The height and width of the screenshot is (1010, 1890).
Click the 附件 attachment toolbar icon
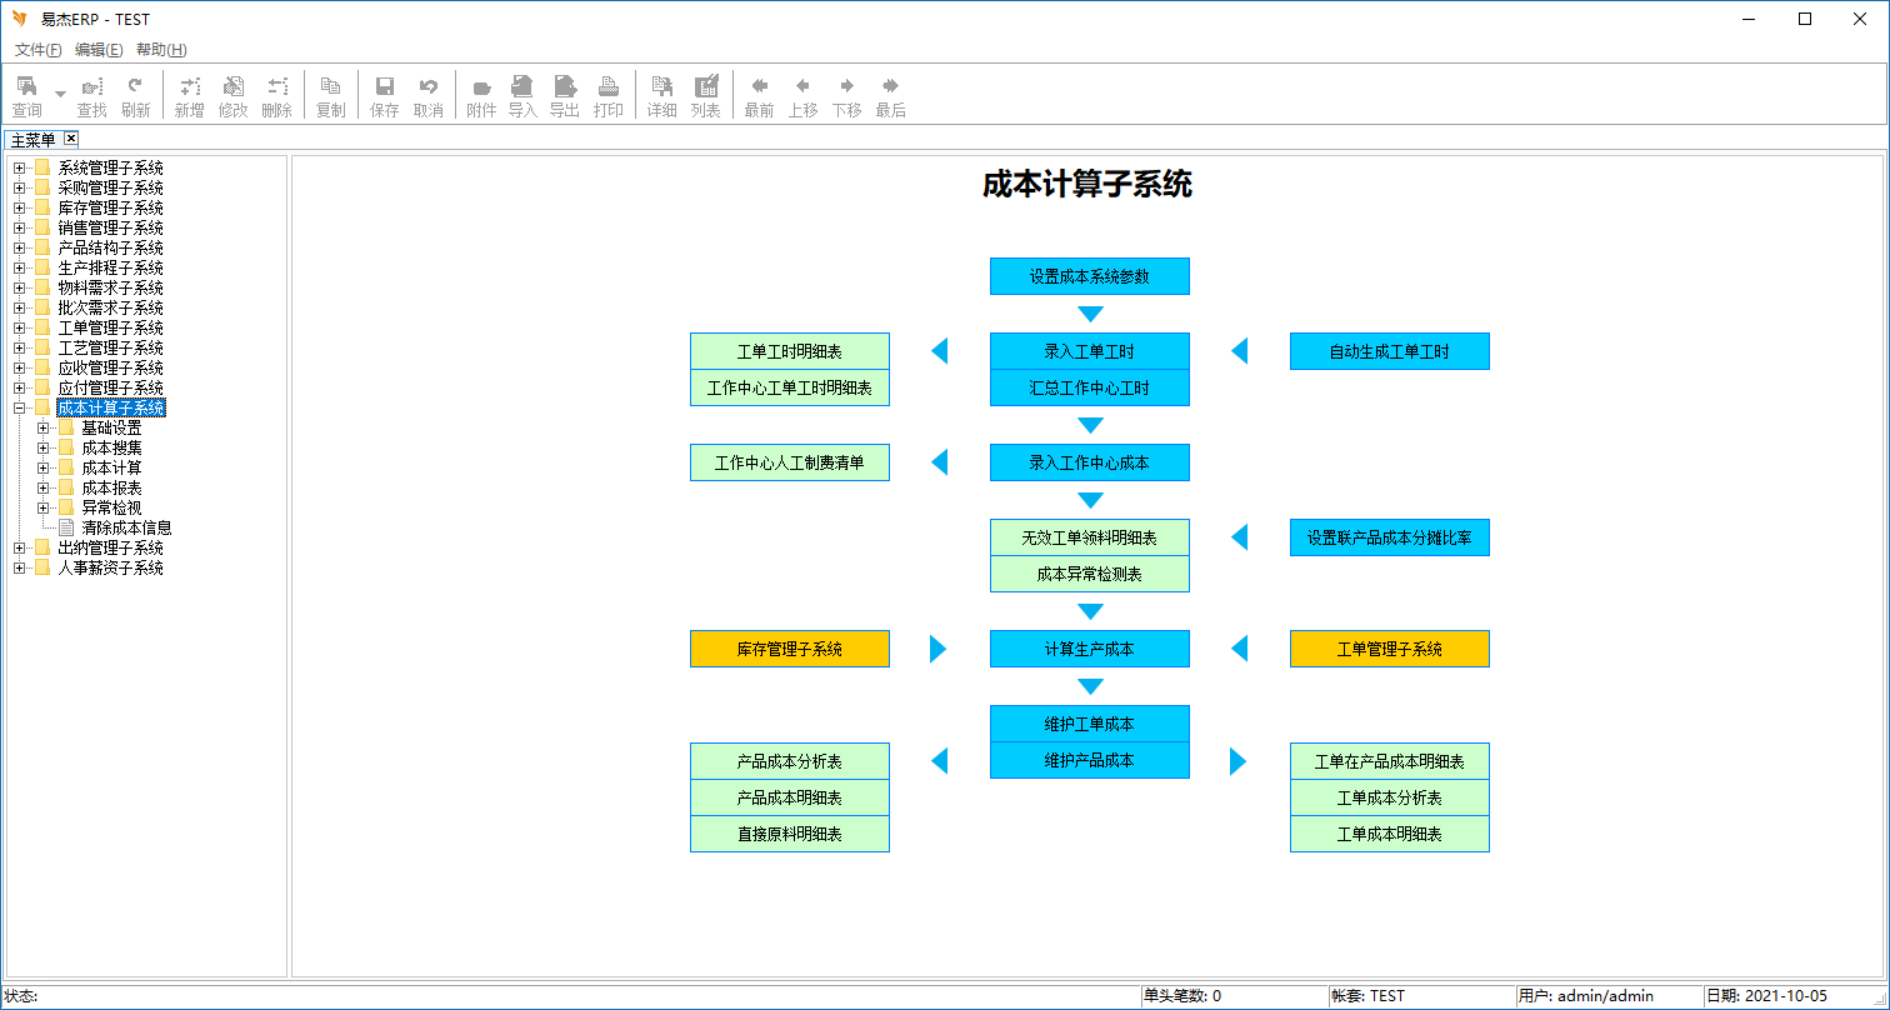[482, 96]
